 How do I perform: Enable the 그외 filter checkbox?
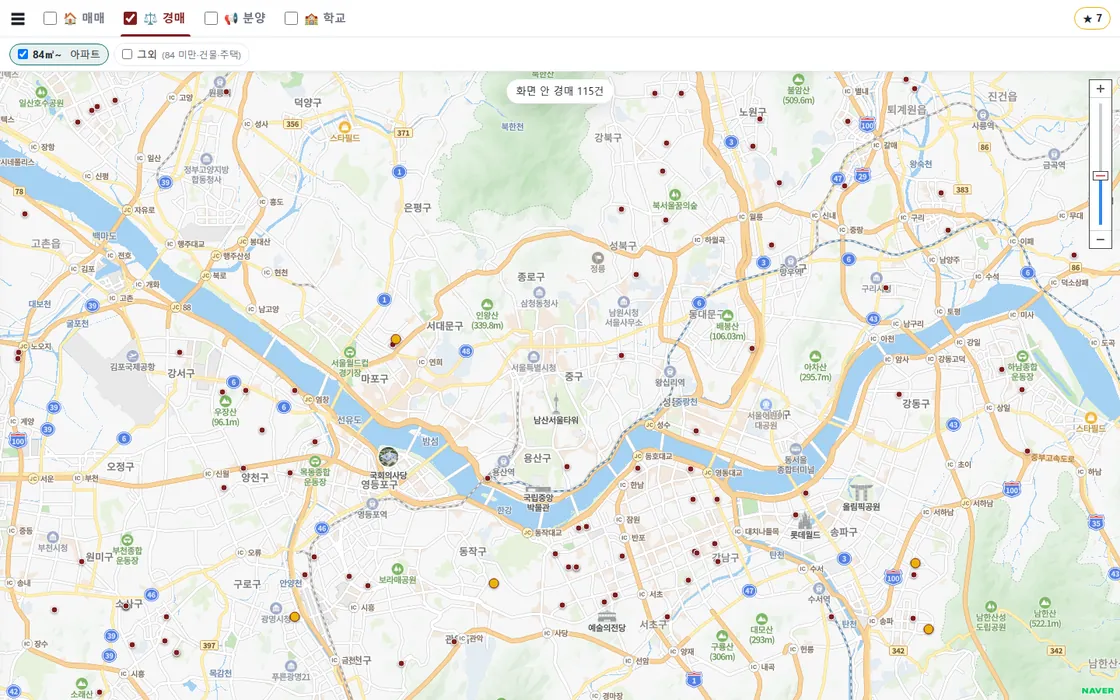tap(127, 54)
